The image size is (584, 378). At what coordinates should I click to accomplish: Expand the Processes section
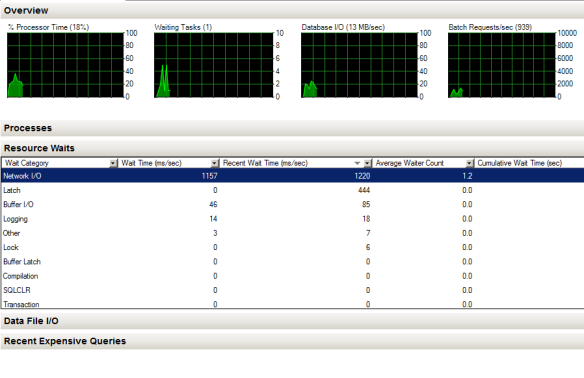[x=292, y=128]
